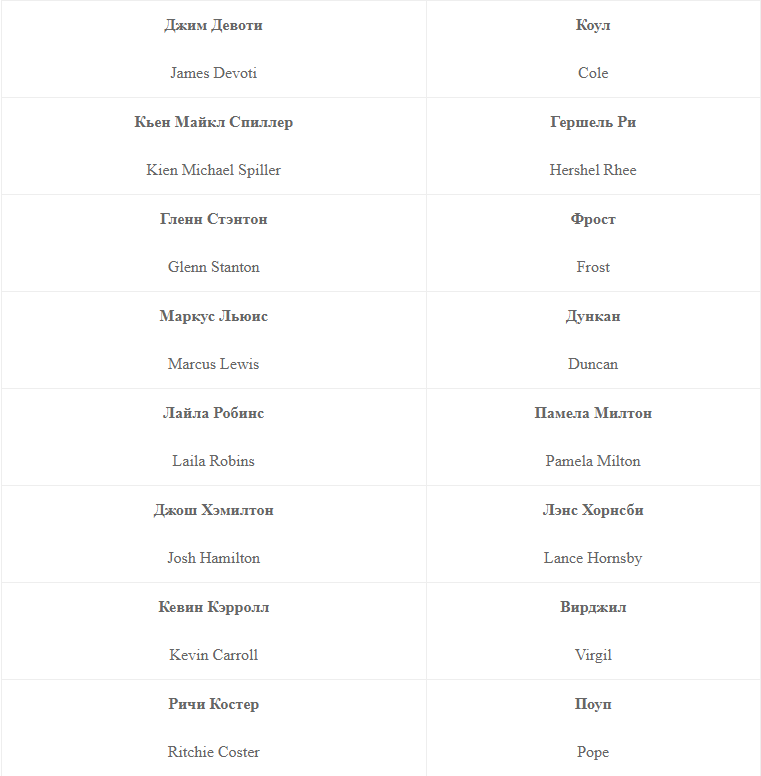761x776 pixels.
Task: Click the name Ричи Костер
Action: click(x=213, y=704)
